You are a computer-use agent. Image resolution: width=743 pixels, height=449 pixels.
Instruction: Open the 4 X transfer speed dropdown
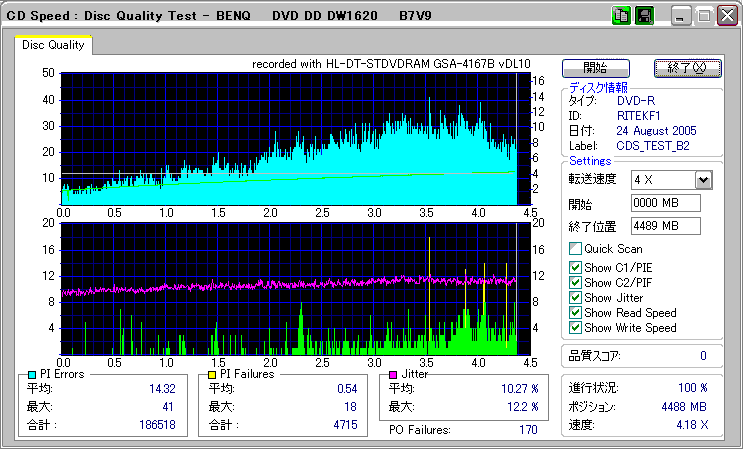click(x=703, y=180)
